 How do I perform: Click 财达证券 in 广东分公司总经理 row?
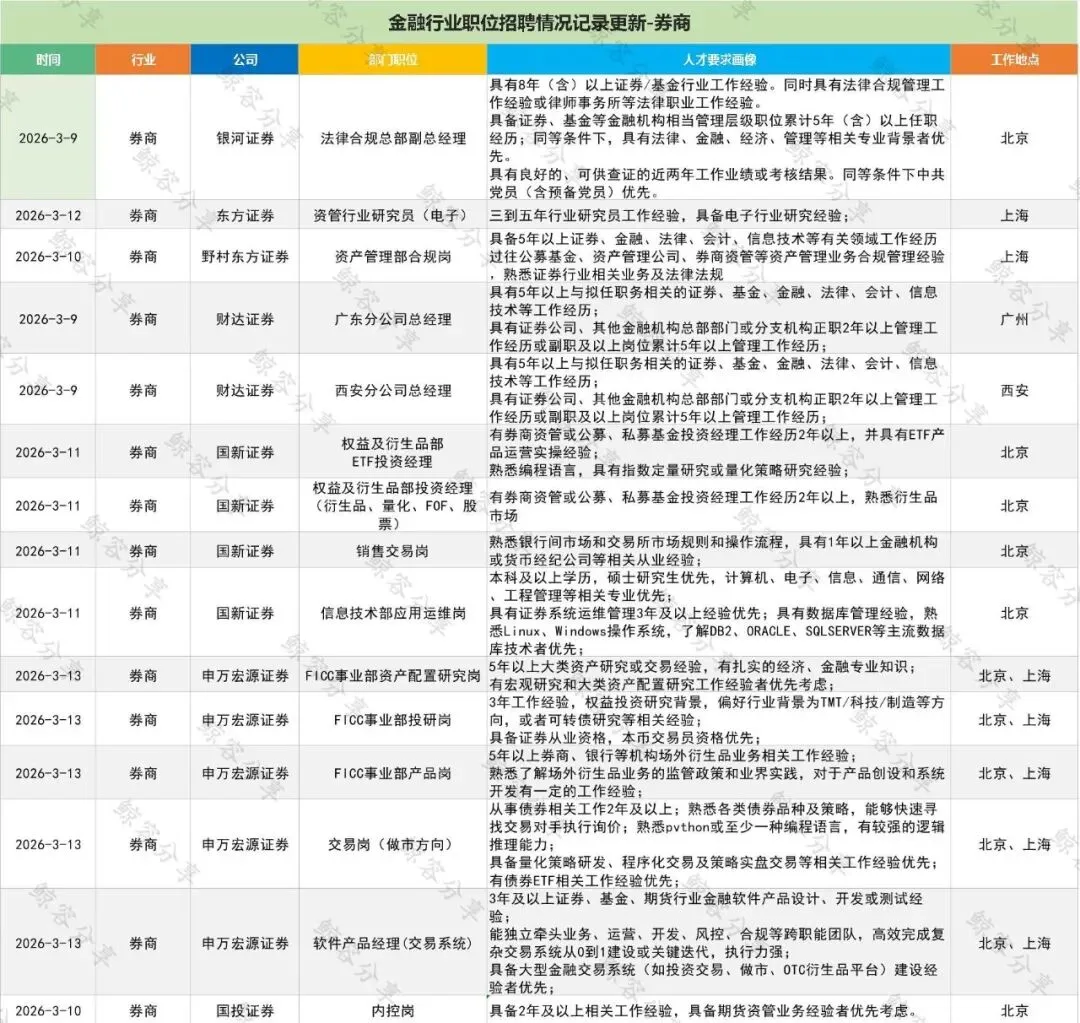pyautogui.click(x=245, y=319)
